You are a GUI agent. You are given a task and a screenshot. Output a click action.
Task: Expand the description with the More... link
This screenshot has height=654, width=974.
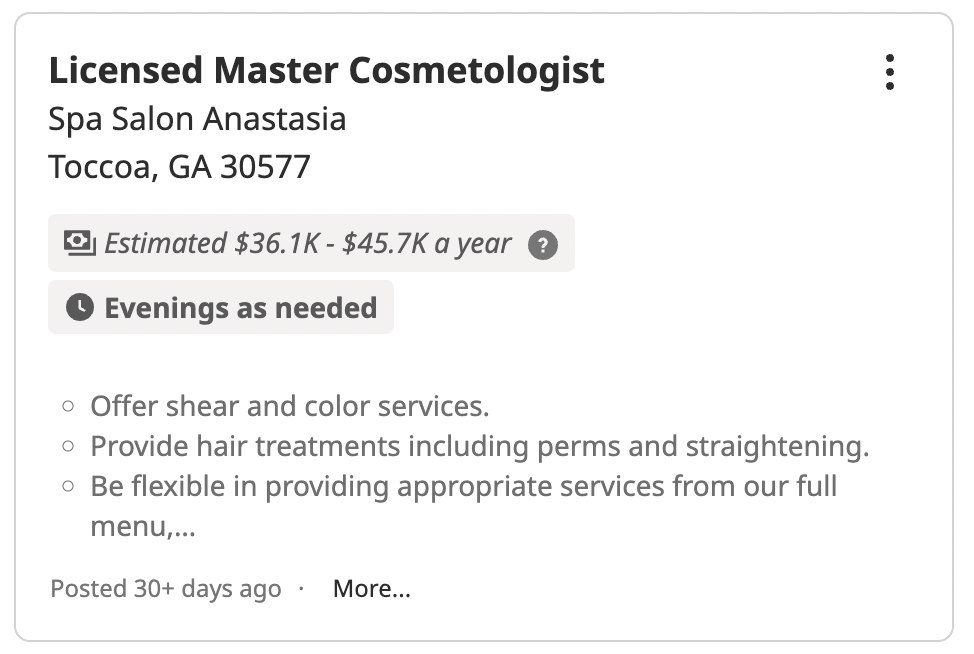tap(371, 589)
